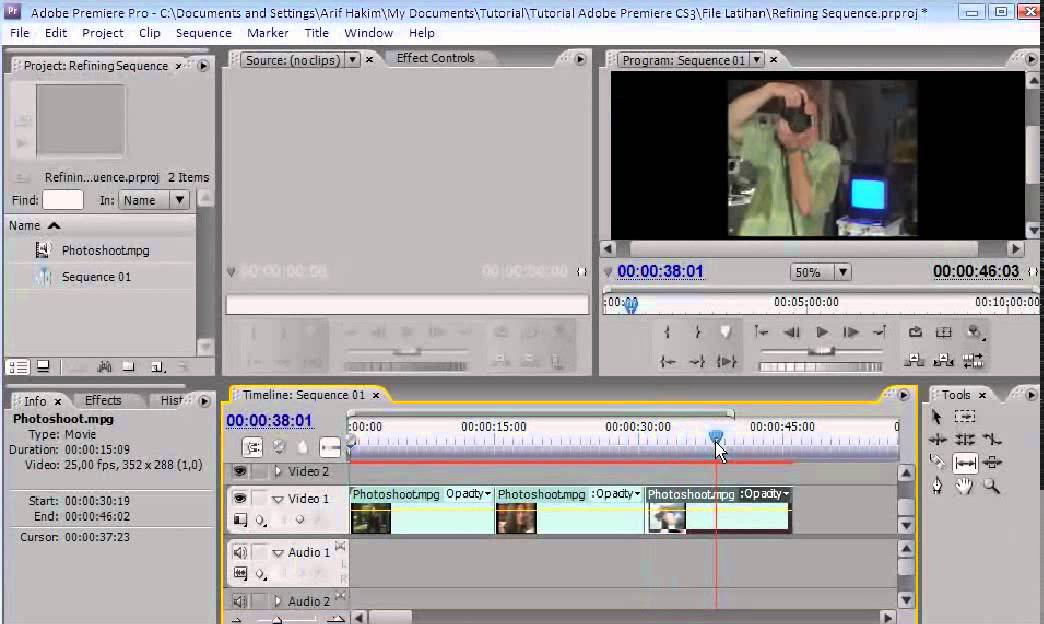
Task: Open the In: Name dropdown
Action: (179, 200)
